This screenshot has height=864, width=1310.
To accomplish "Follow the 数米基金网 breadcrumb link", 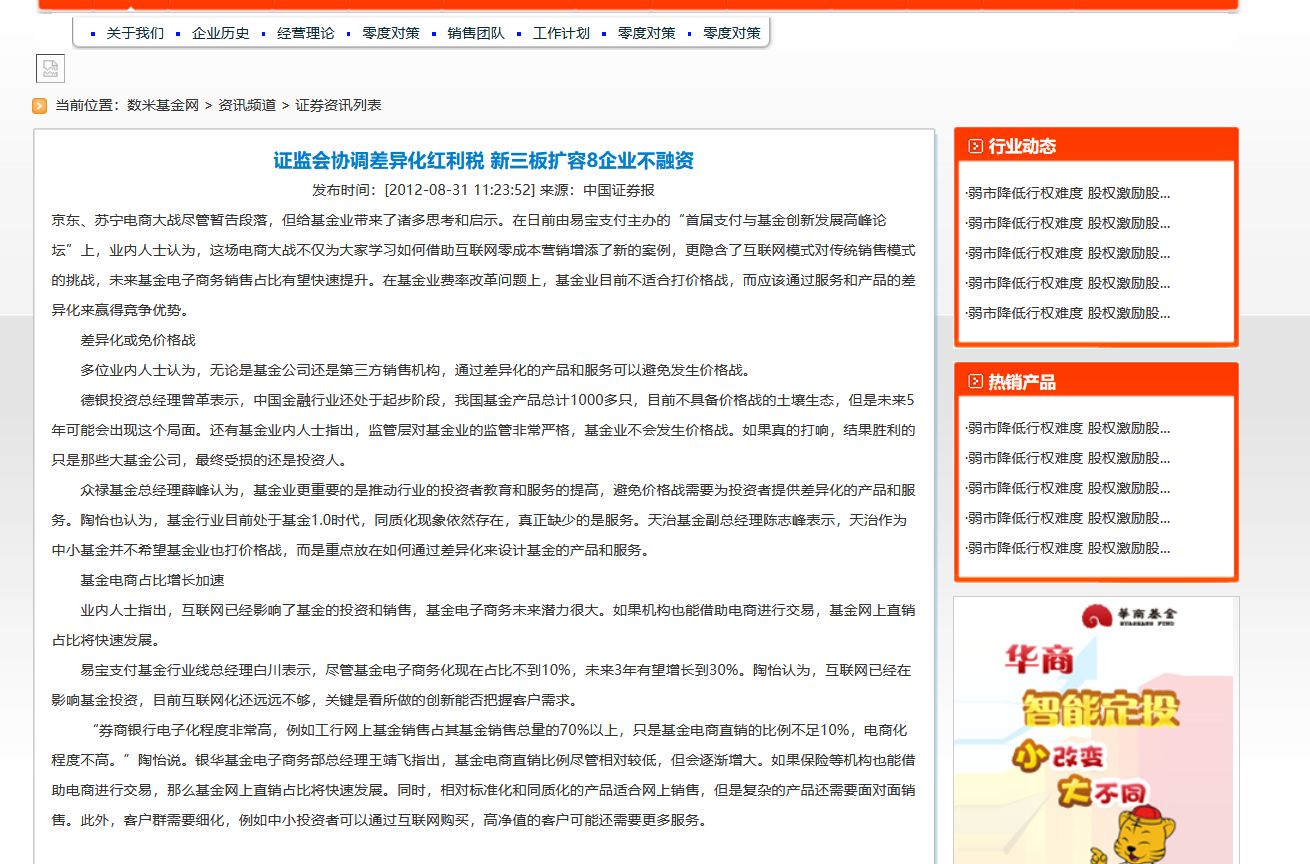I will click(163, 105).
